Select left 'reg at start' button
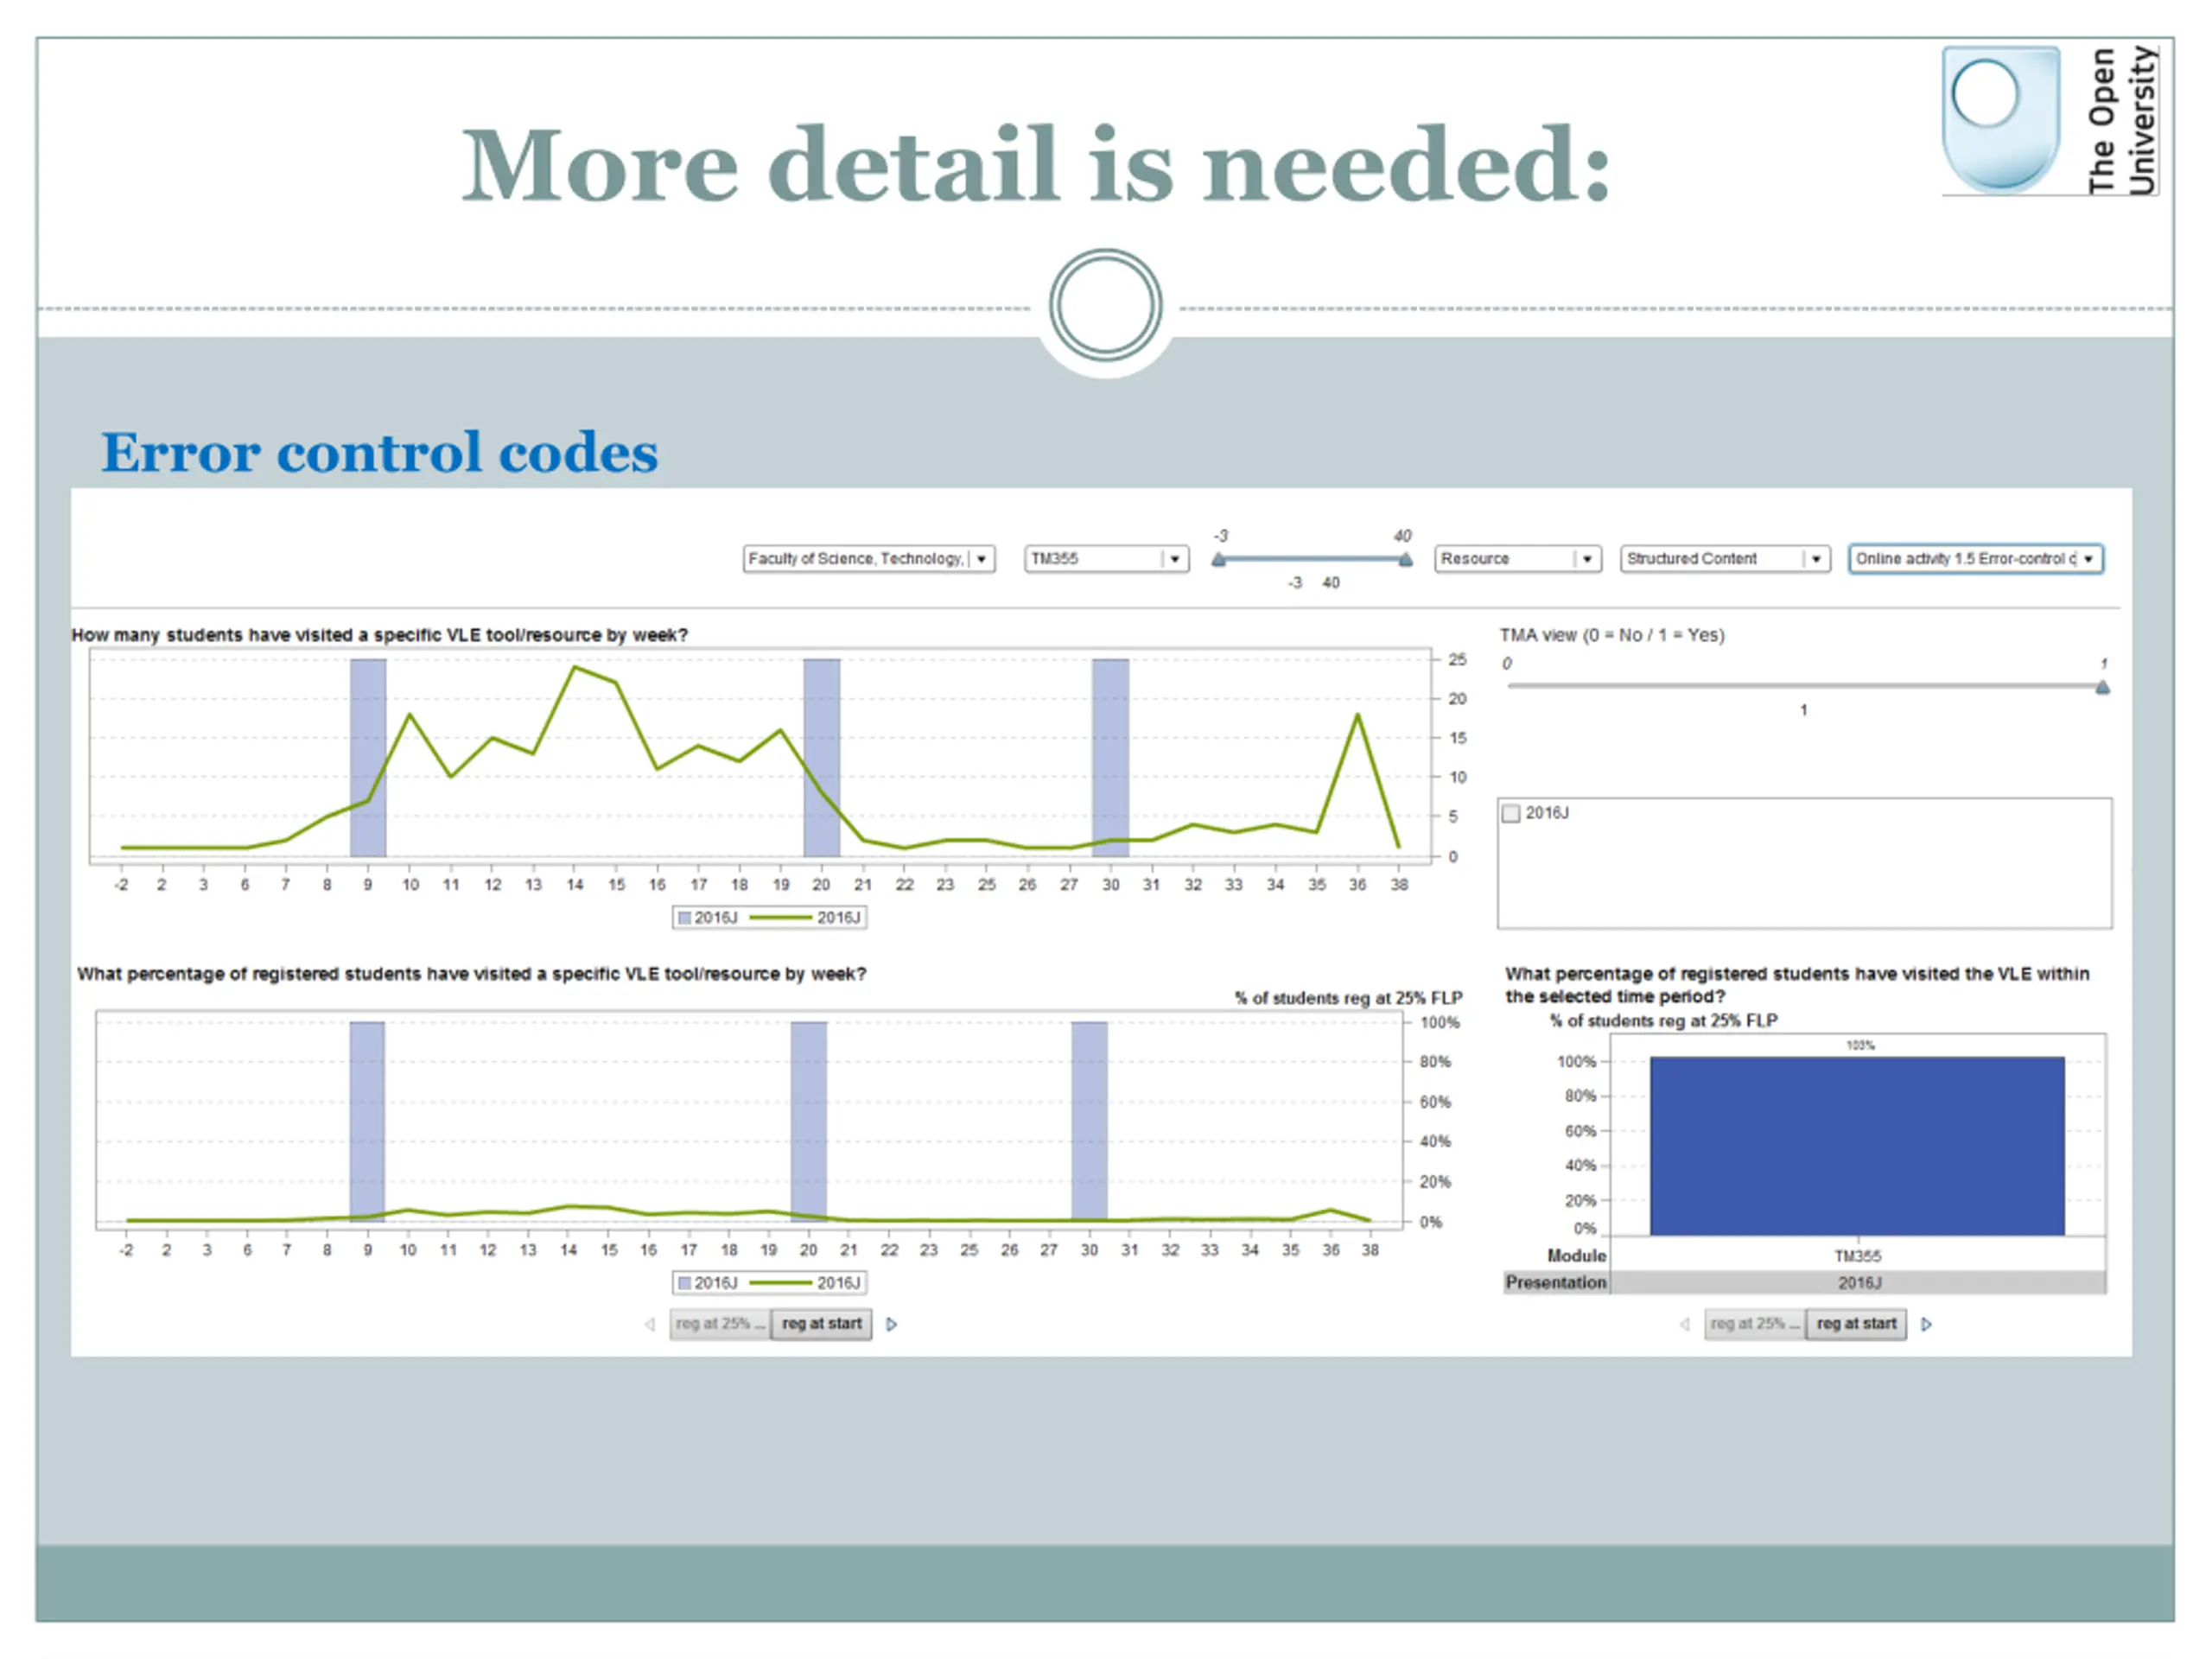2212x1659 pixels. point(821,1324)
